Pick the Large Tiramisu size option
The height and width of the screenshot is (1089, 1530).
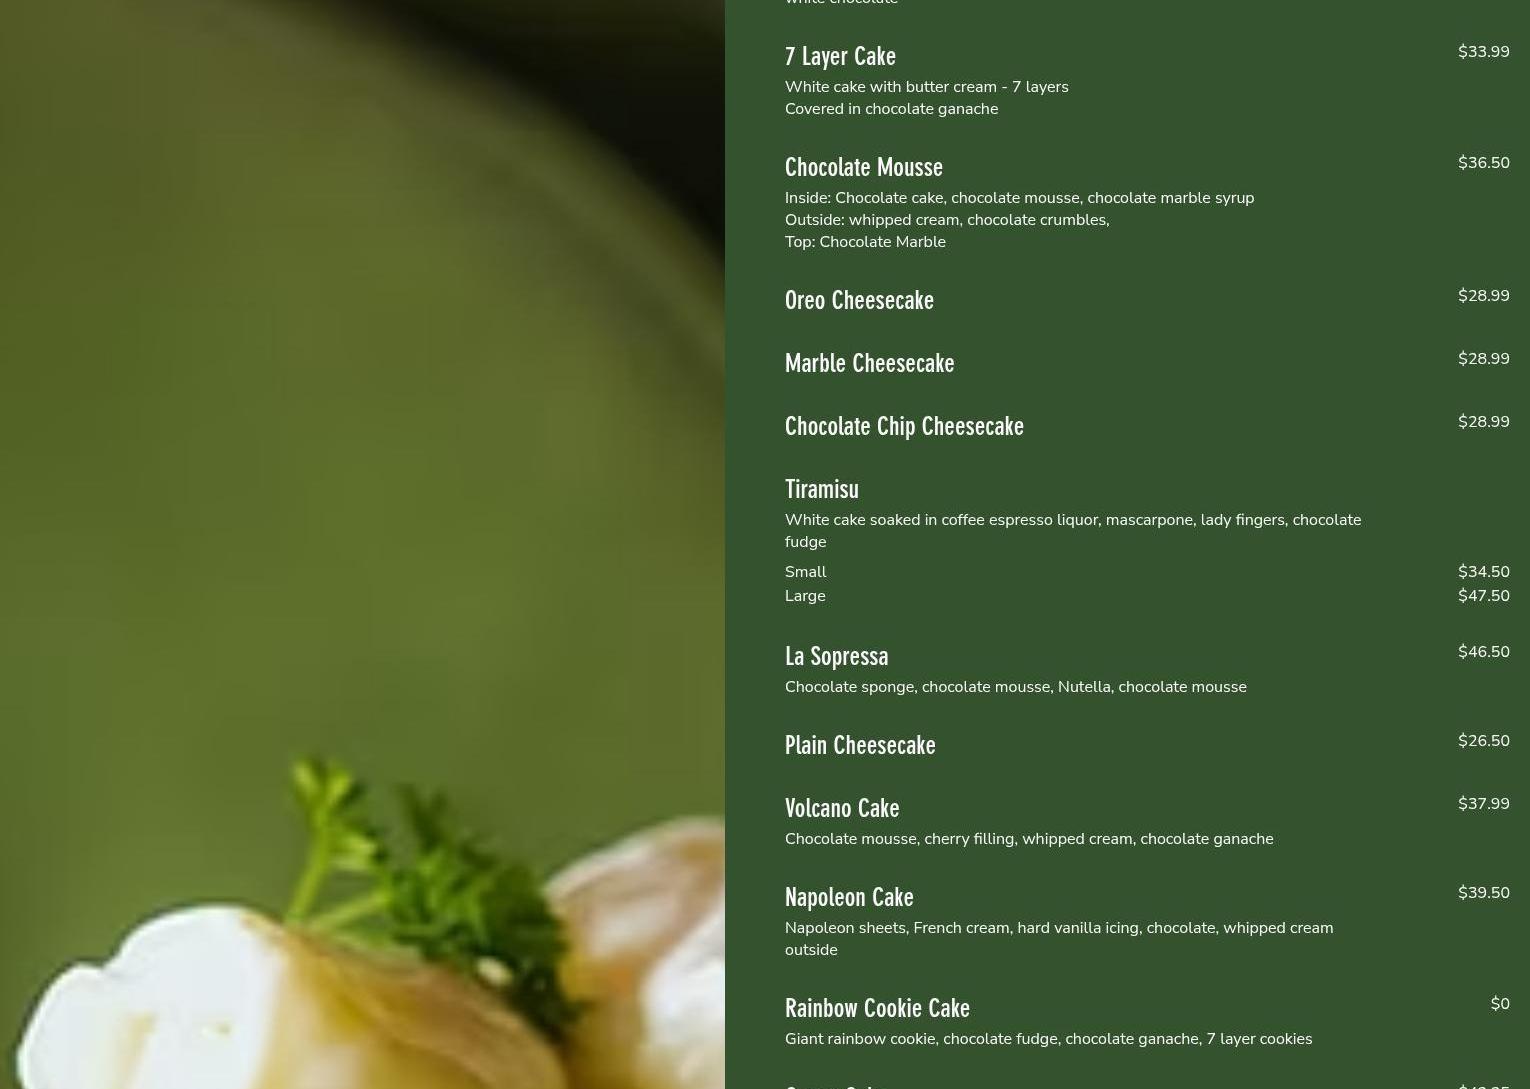[x=805, y=596]
